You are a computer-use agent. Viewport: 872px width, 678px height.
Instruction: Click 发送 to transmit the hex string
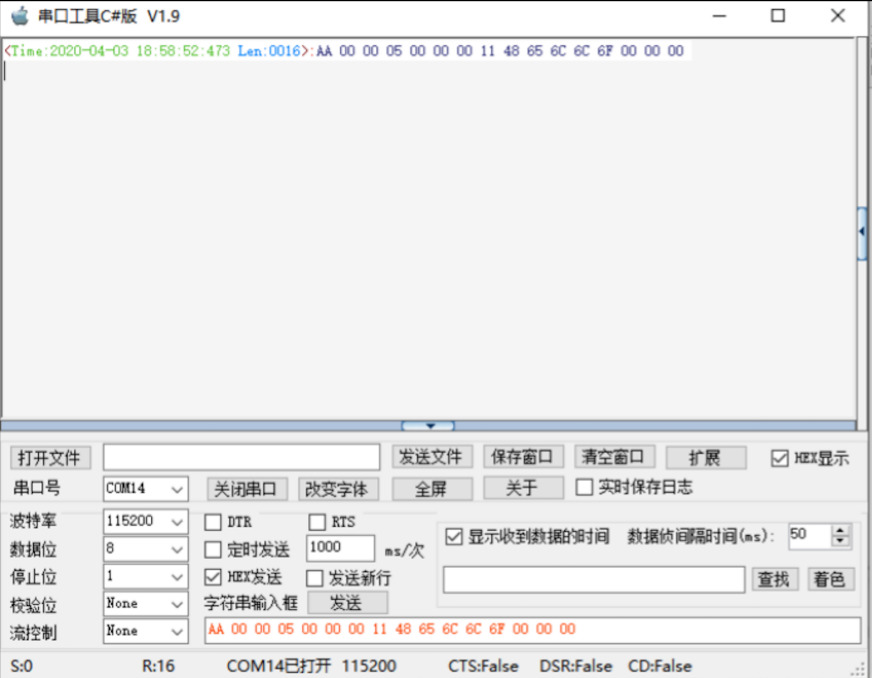coord(349,603)
